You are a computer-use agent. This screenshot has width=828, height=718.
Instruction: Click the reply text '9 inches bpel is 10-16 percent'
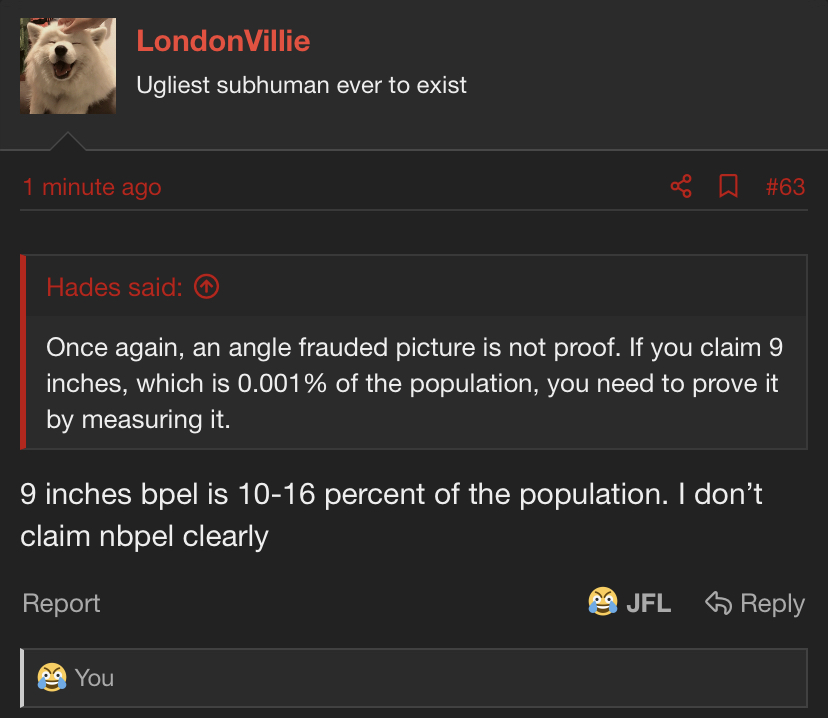click(x=167, y=494)
